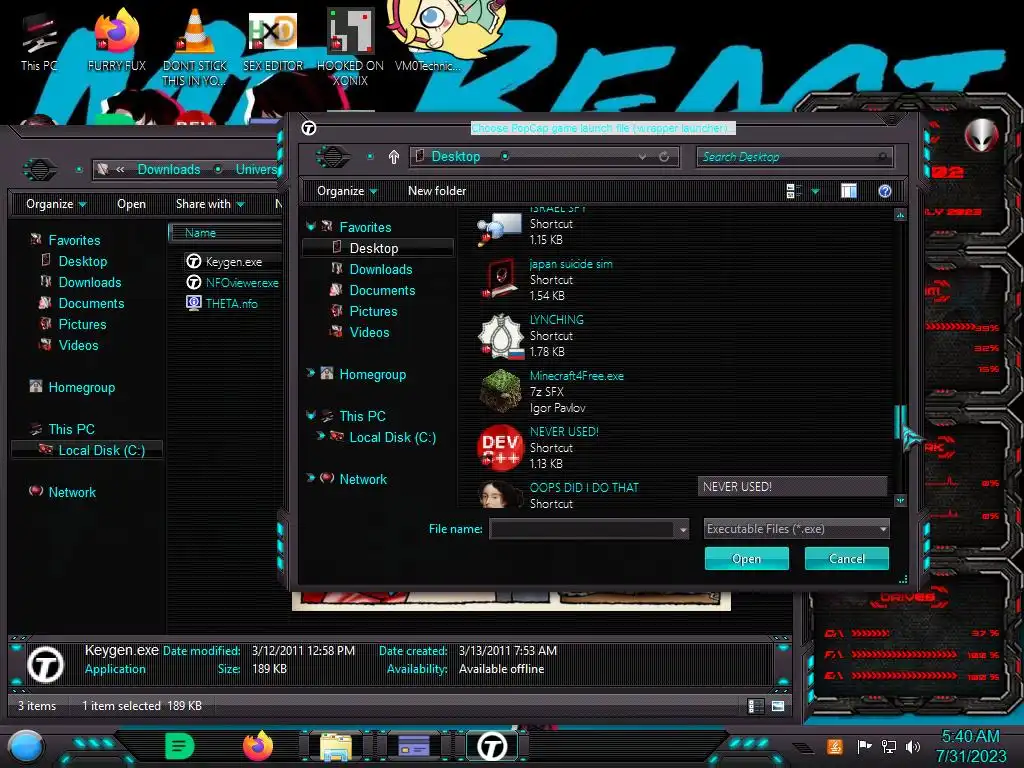
Task: Collapse Favorites tree in dialog
Action: pyautogui.click(x=311, y=227)
